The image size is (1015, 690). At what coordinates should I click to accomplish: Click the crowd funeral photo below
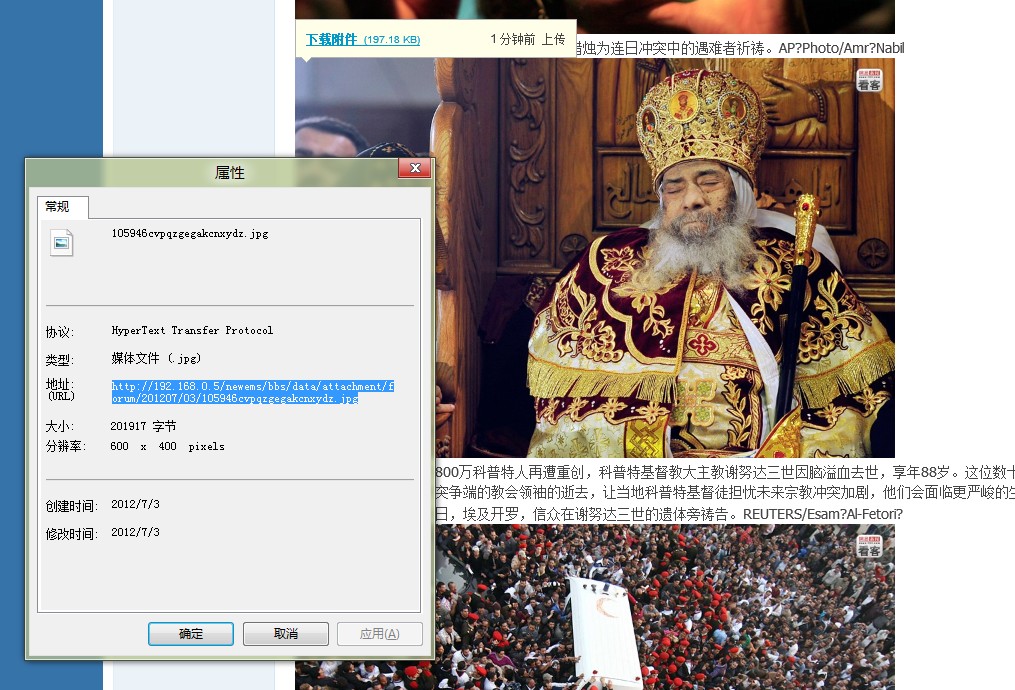tap(664, 607)
